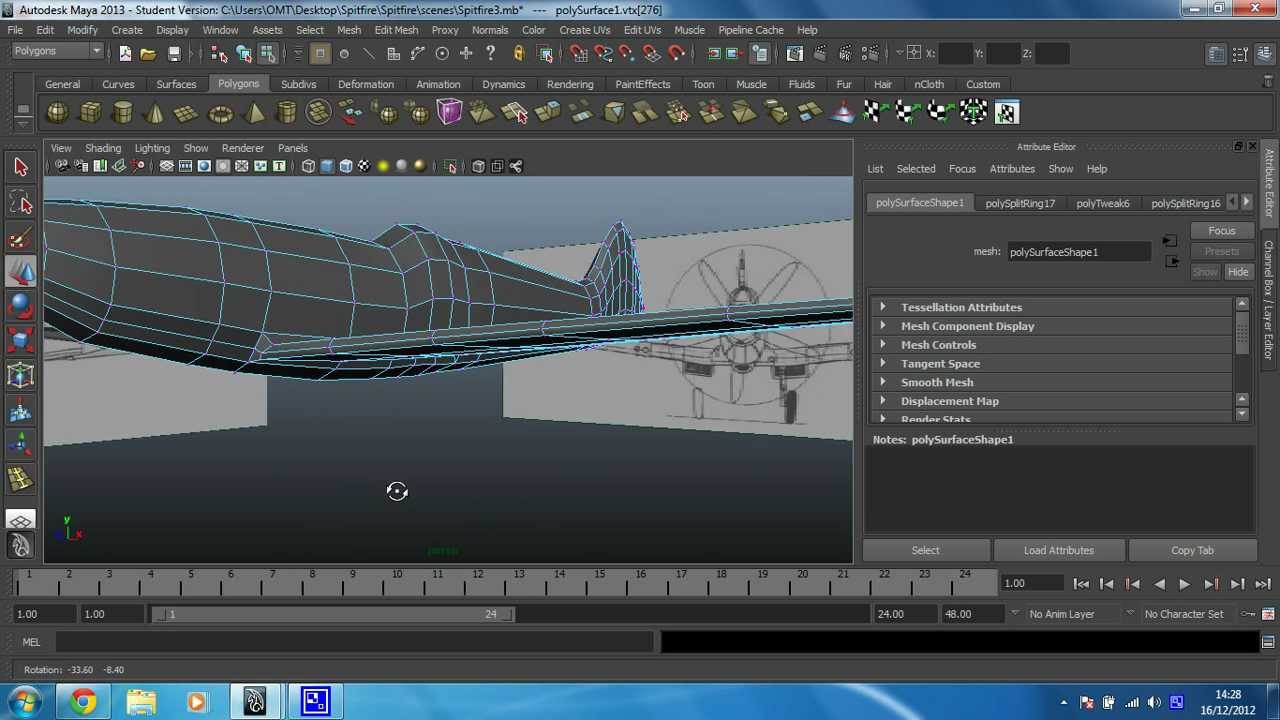
Task: Expand Smooth Mesh section
Action: point(1053,382)
